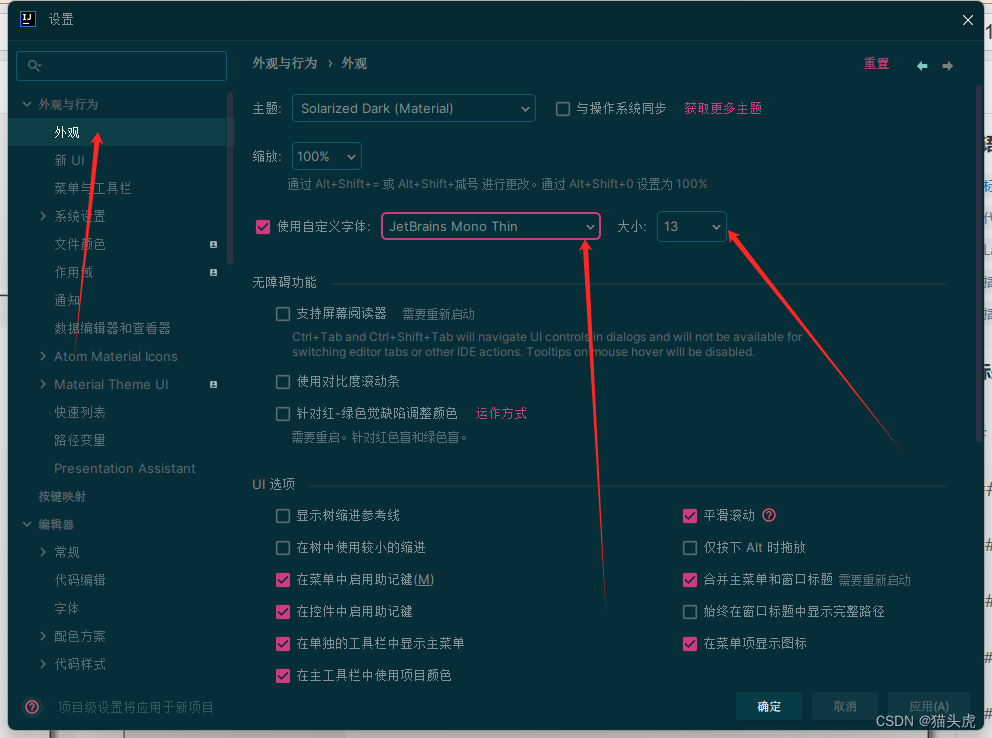Viewport: 992px width, 738px height.
Task: Click 获取更多主题 link
Action: click(x=722, y=108)
